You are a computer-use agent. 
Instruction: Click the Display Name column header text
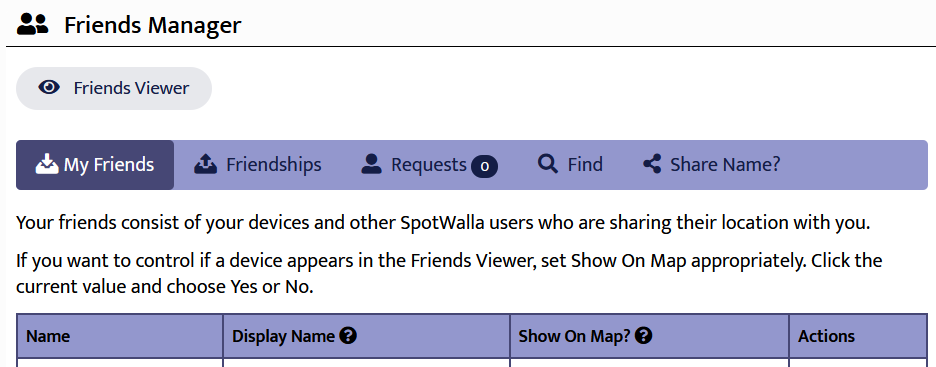(x=283, y=337)
